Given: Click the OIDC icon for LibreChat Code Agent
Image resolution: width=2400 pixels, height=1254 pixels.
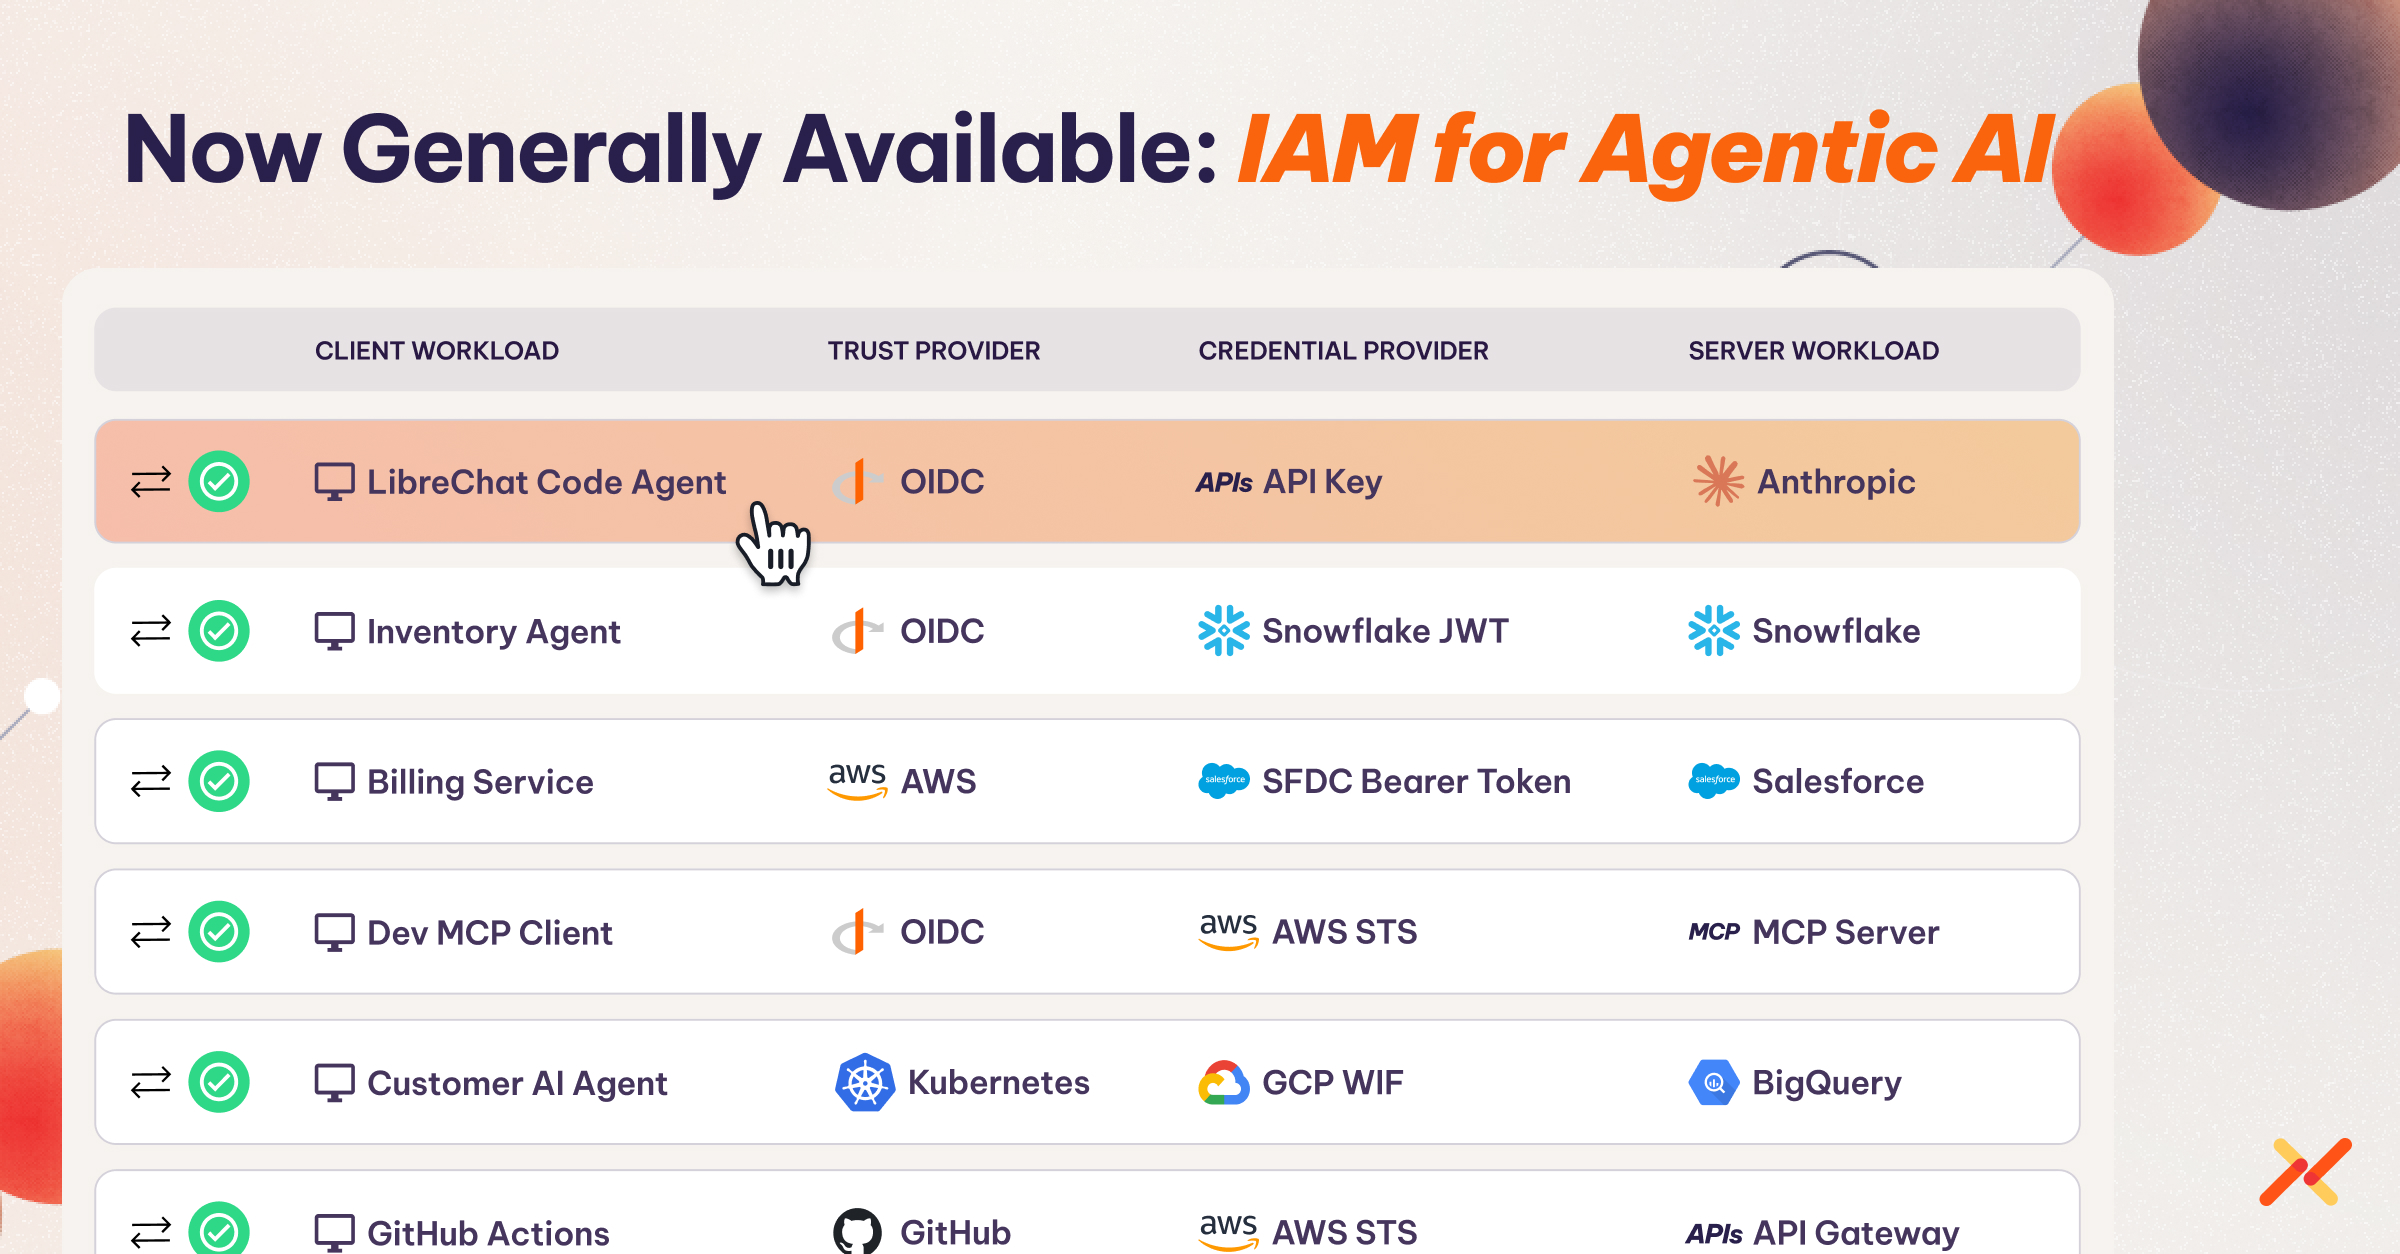Looking at the screenshot, I should (856, 482).
